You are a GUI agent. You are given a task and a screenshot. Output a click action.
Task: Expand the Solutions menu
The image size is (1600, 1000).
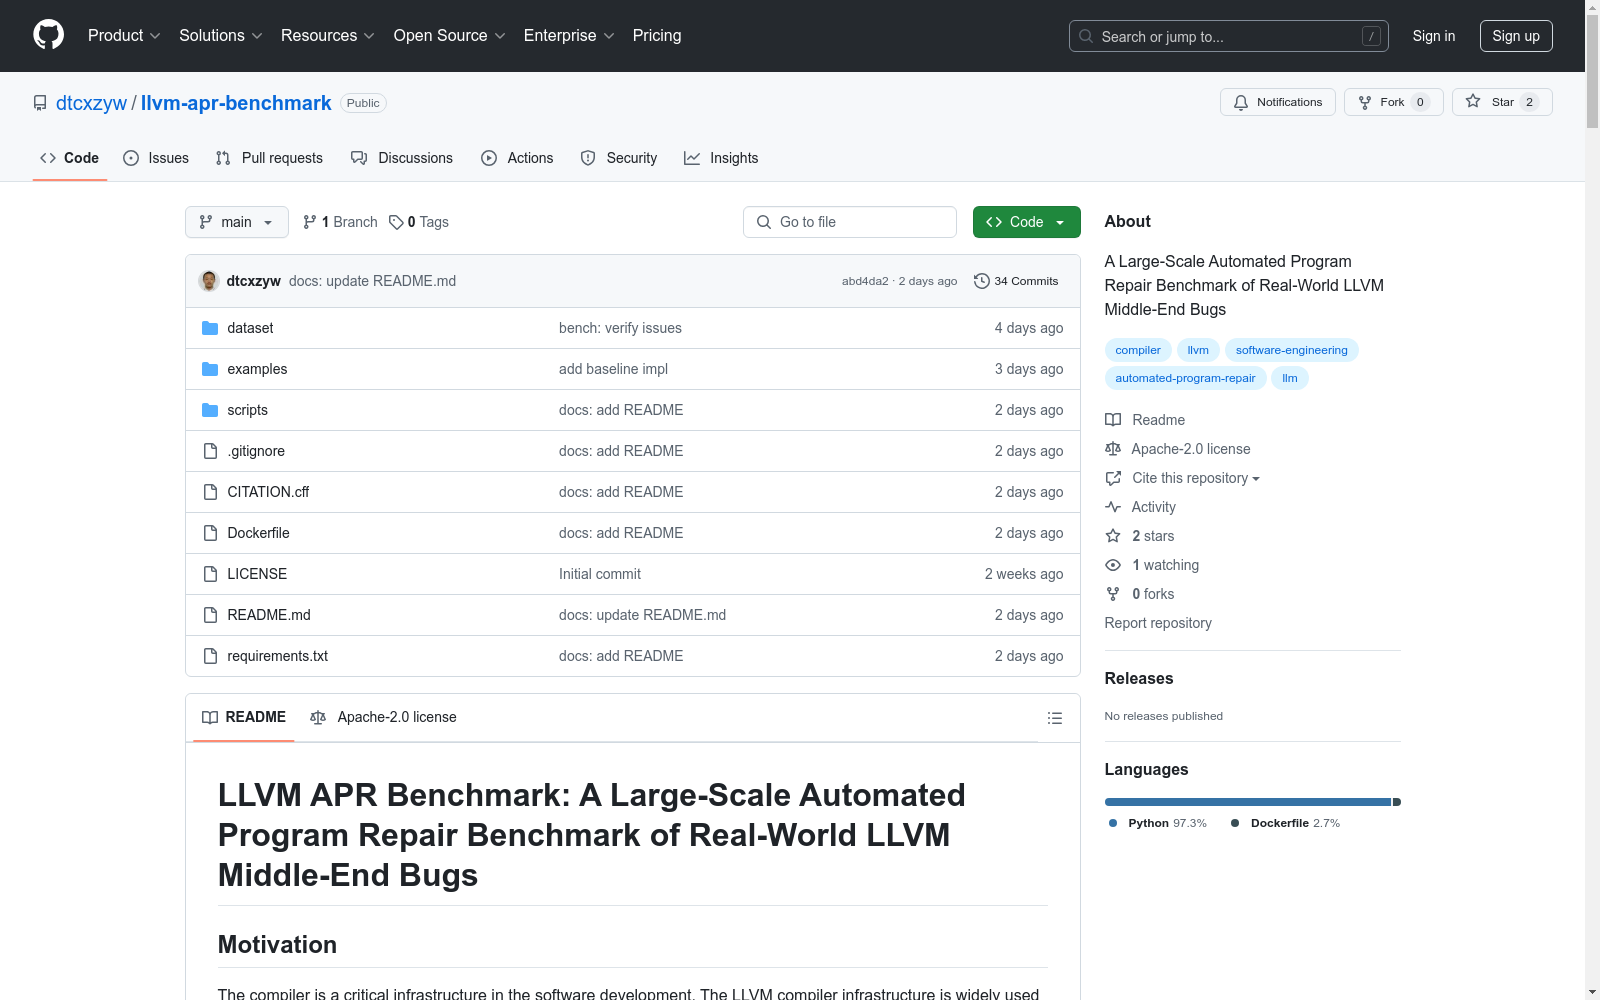(221, 35)
